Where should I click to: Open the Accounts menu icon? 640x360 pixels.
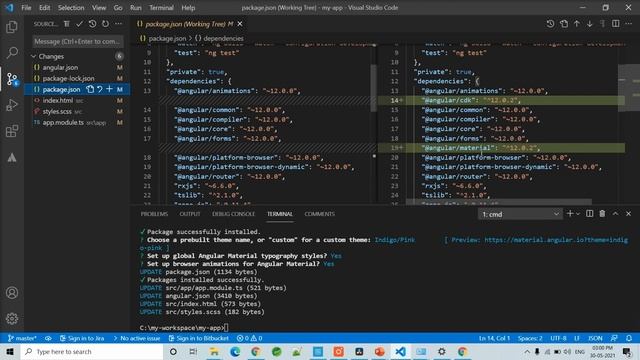click(12, 293)
